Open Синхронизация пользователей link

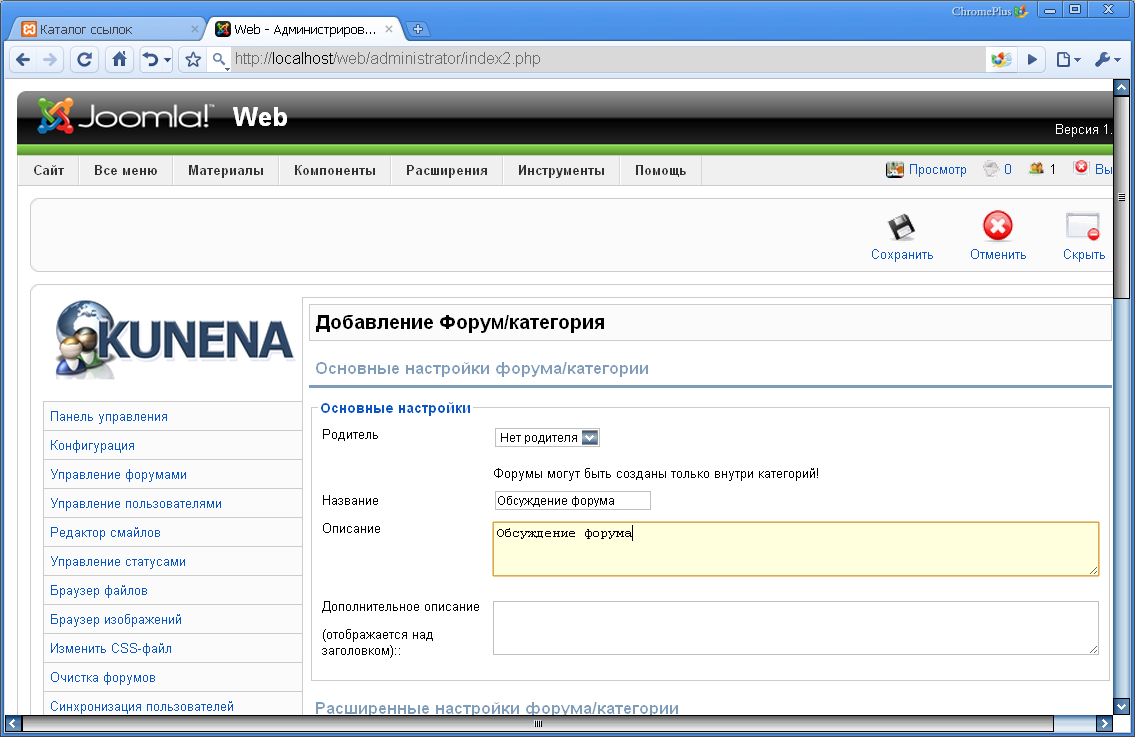tap(142, 706)
